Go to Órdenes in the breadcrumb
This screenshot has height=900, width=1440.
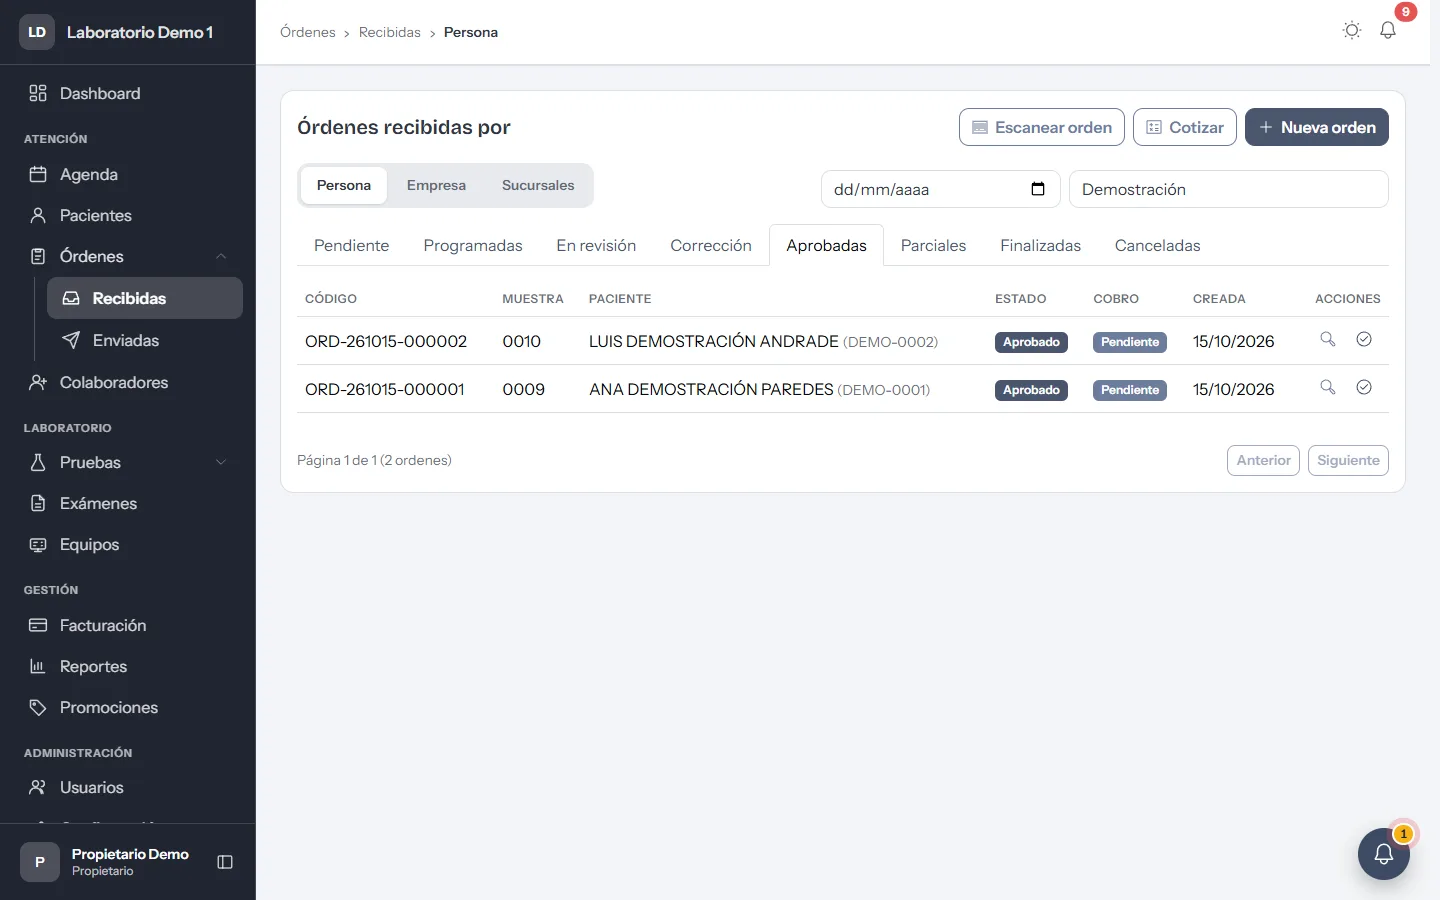(308, 32)
